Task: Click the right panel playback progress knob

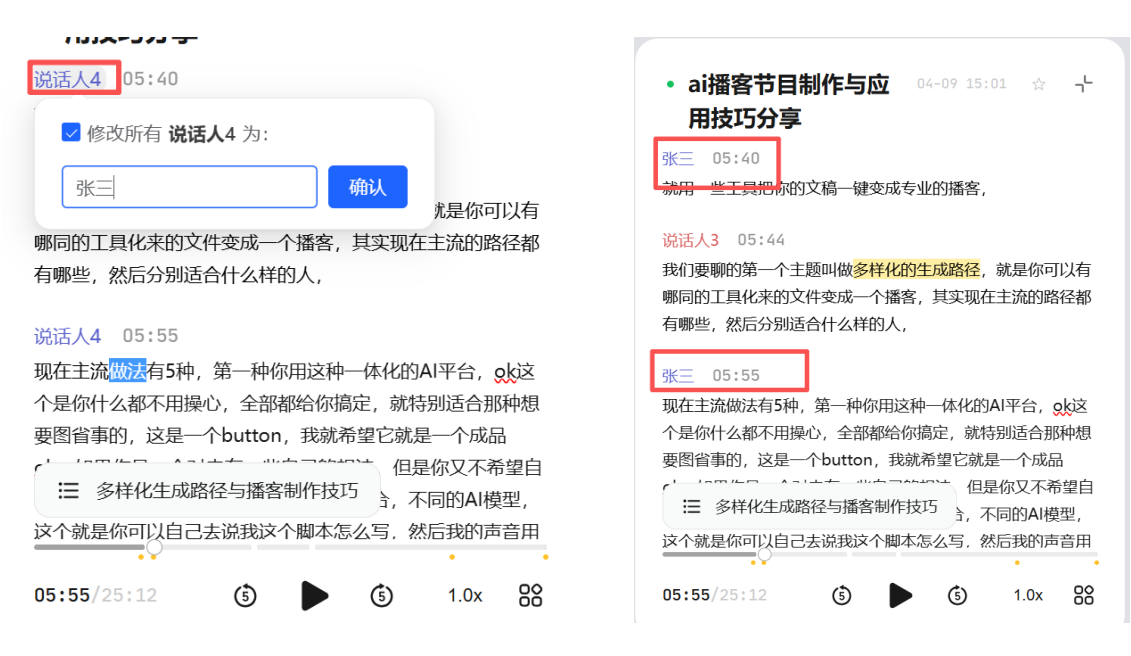Action: [x=765, y=554]
